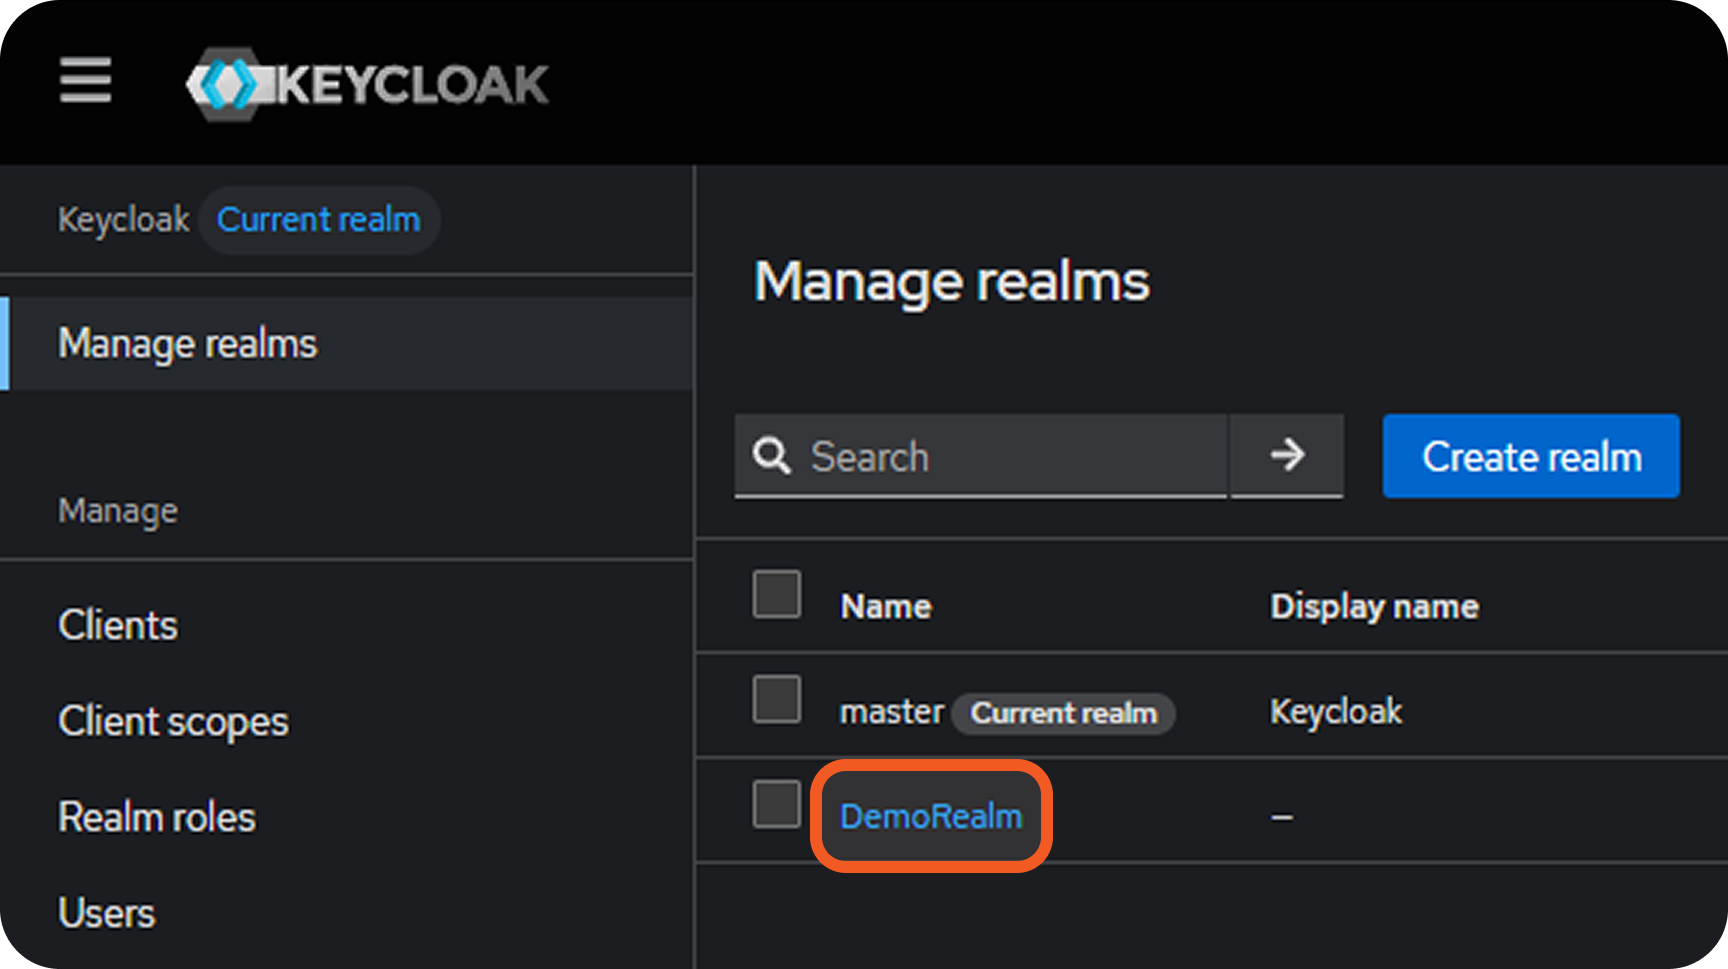Viewport: 1728px width, 969px height.
Task: Click the Display name column header
Action: (1374, 607)
